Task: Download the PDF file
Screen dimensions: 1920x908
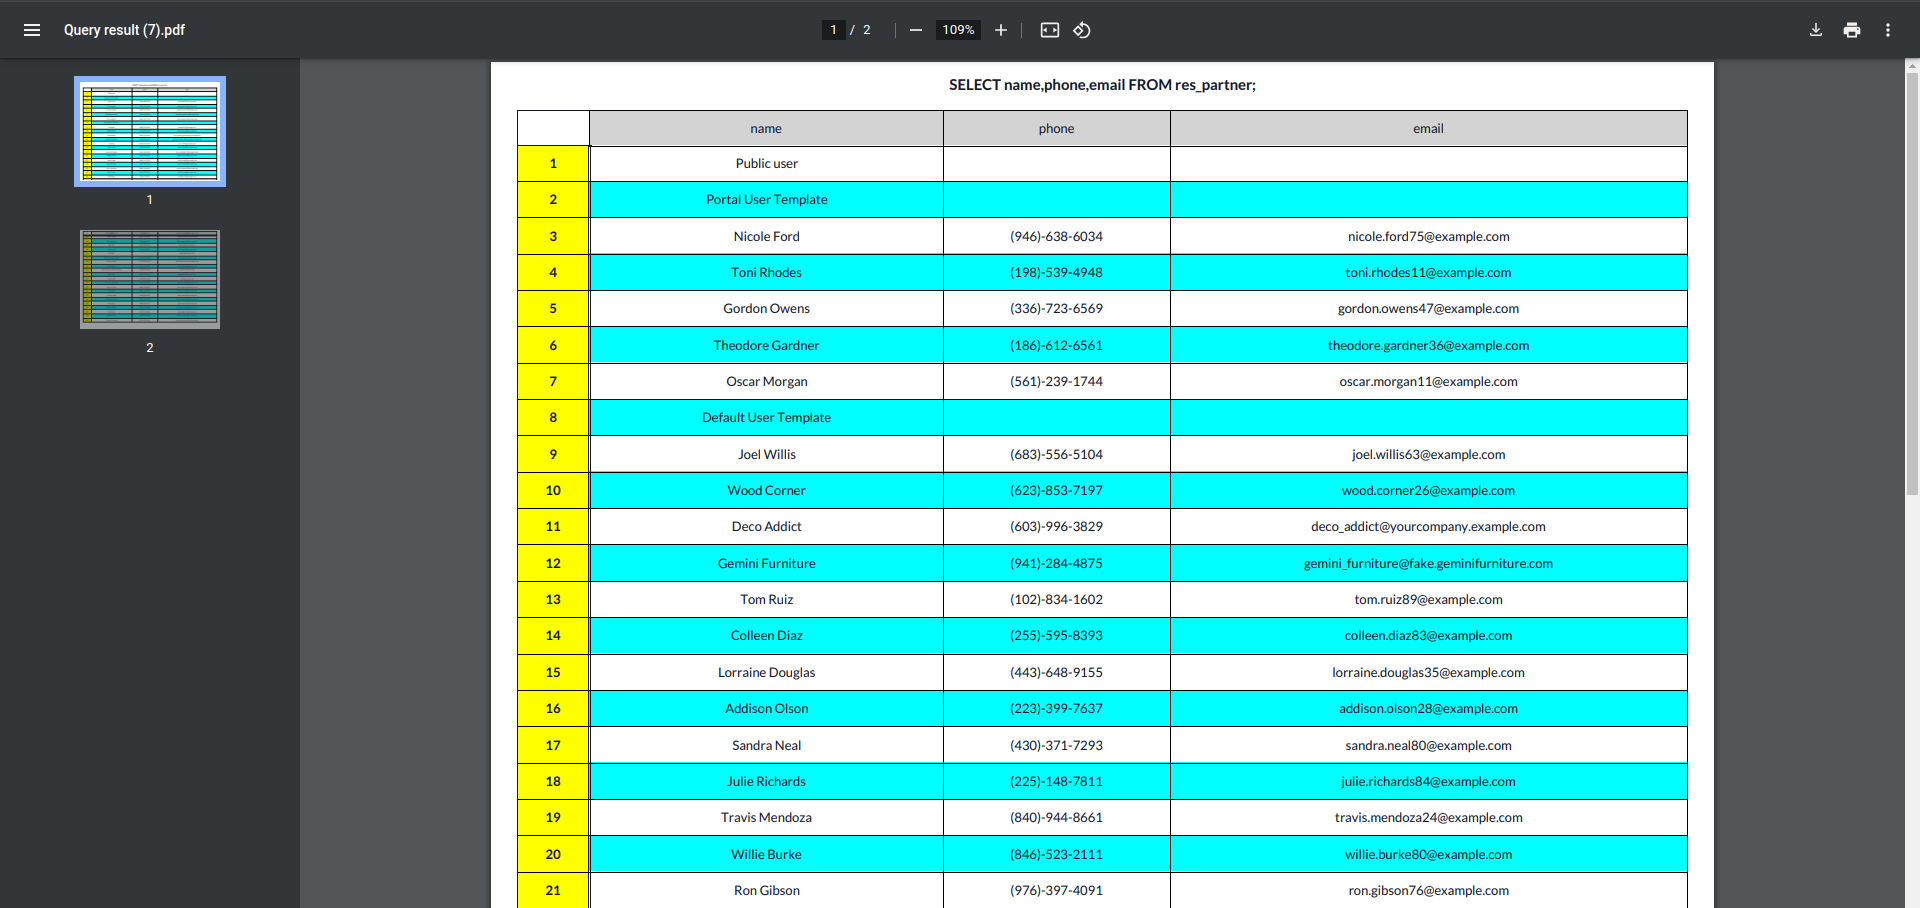Action: (x=1816, y=30)
